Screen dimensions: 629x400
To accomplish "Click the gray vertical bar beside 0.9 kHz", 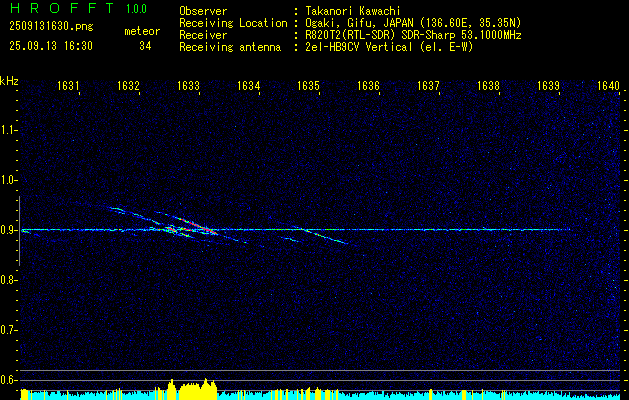I will 19,231.
